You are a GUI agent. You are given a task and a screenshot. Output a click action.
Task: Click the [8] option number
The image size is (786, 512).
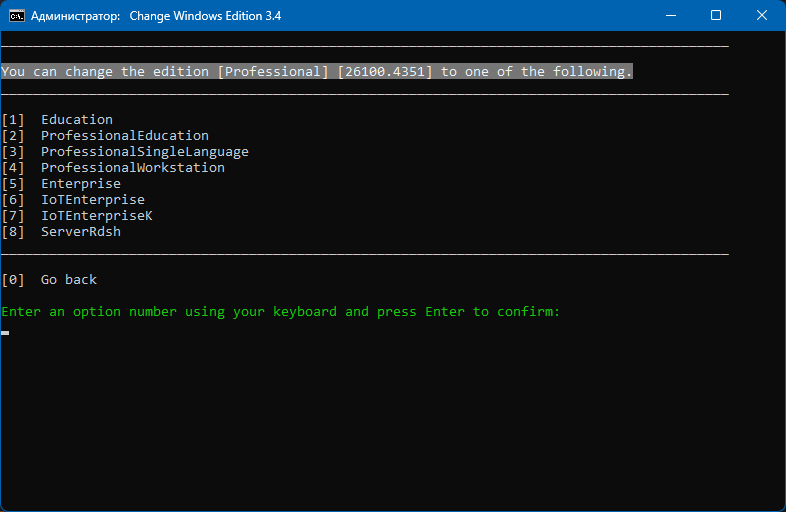13,232
